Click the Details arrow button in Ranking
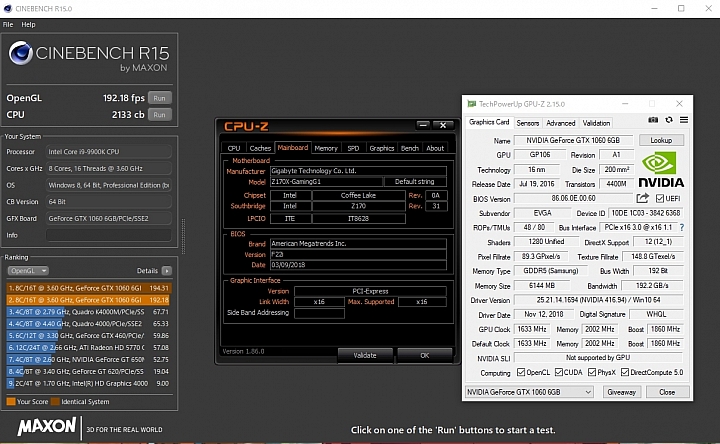 coord(167,271)
